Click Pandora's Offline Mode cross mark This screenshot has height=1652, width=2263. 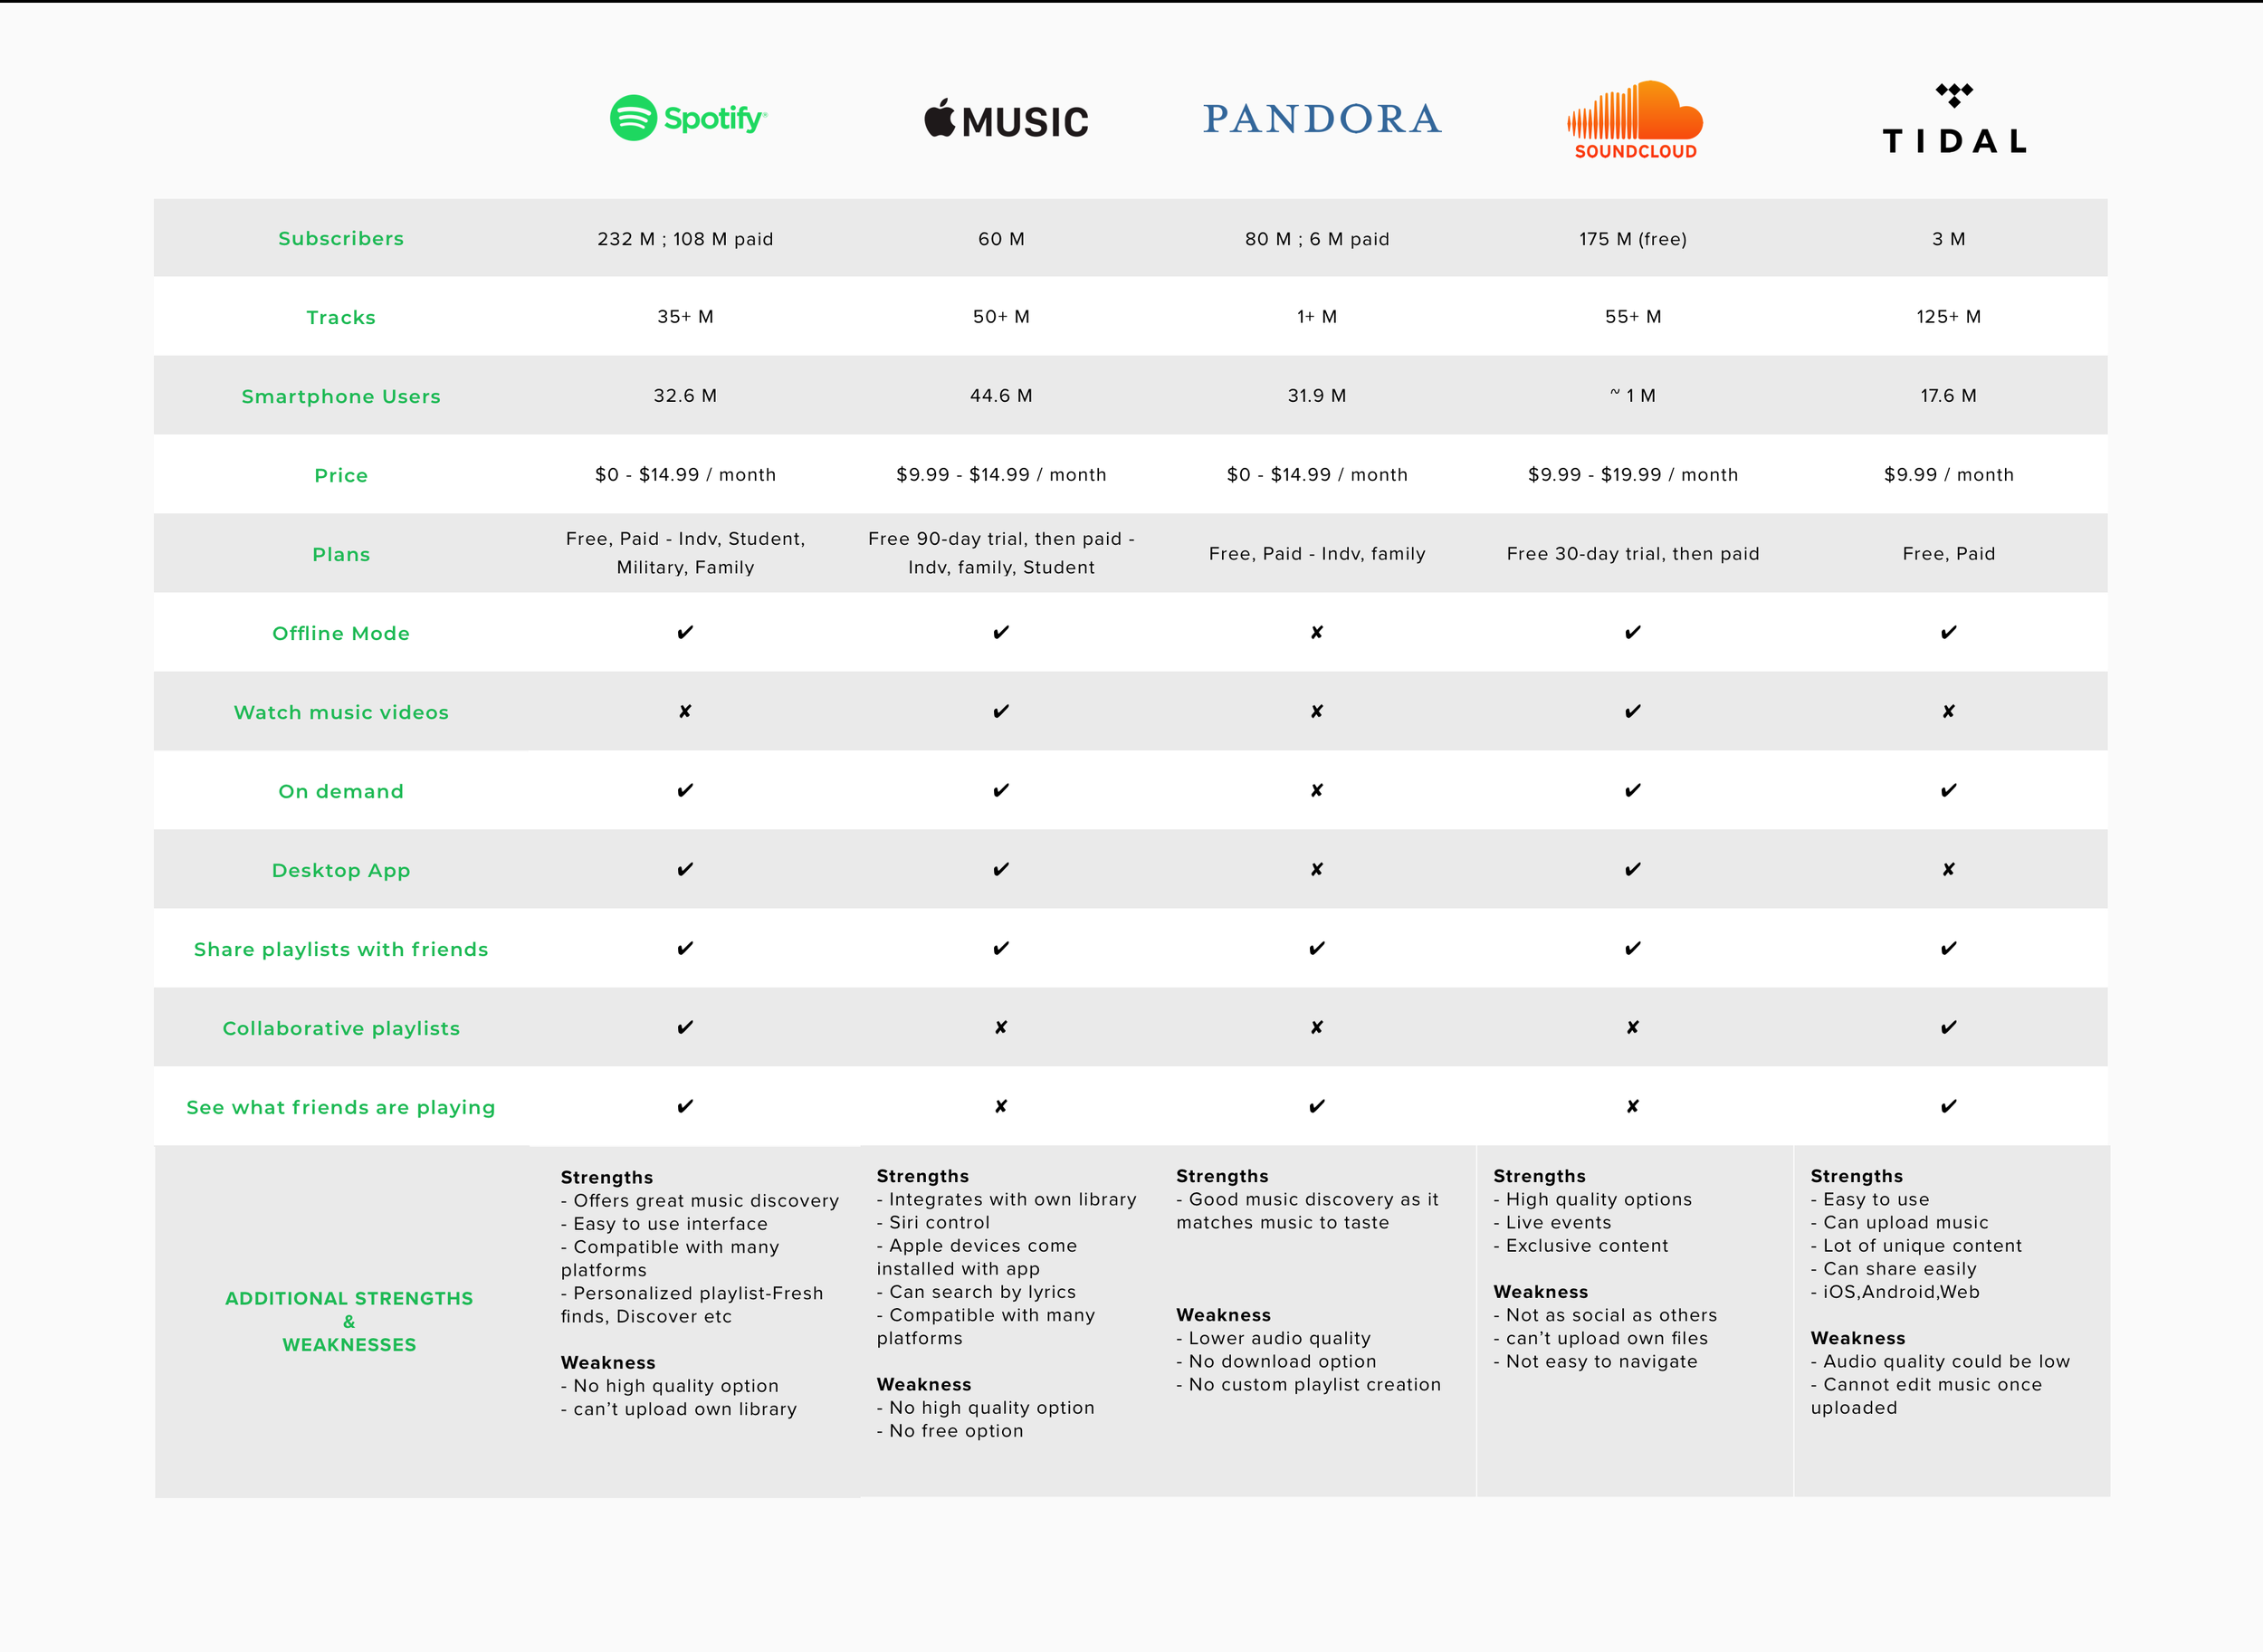coord(1317,632)
